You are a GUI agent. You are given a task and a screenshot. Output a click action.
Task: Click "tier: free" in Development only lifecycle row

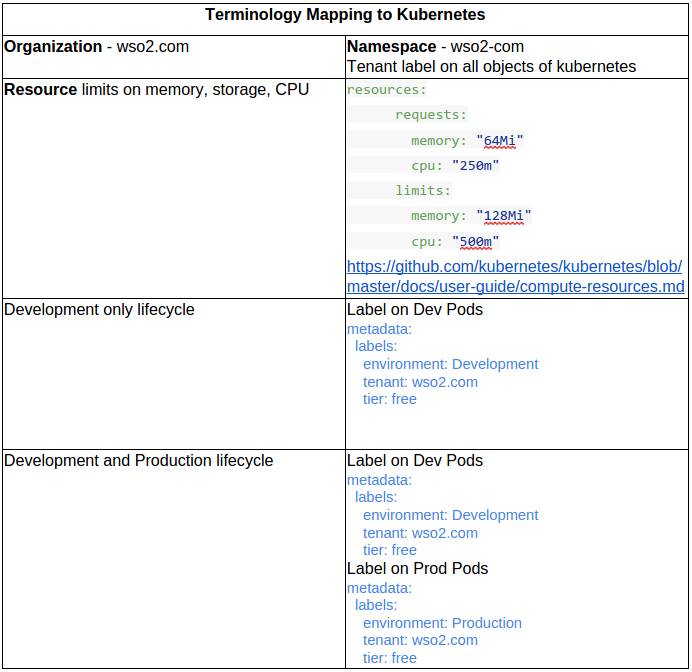[x=390, y=399]
